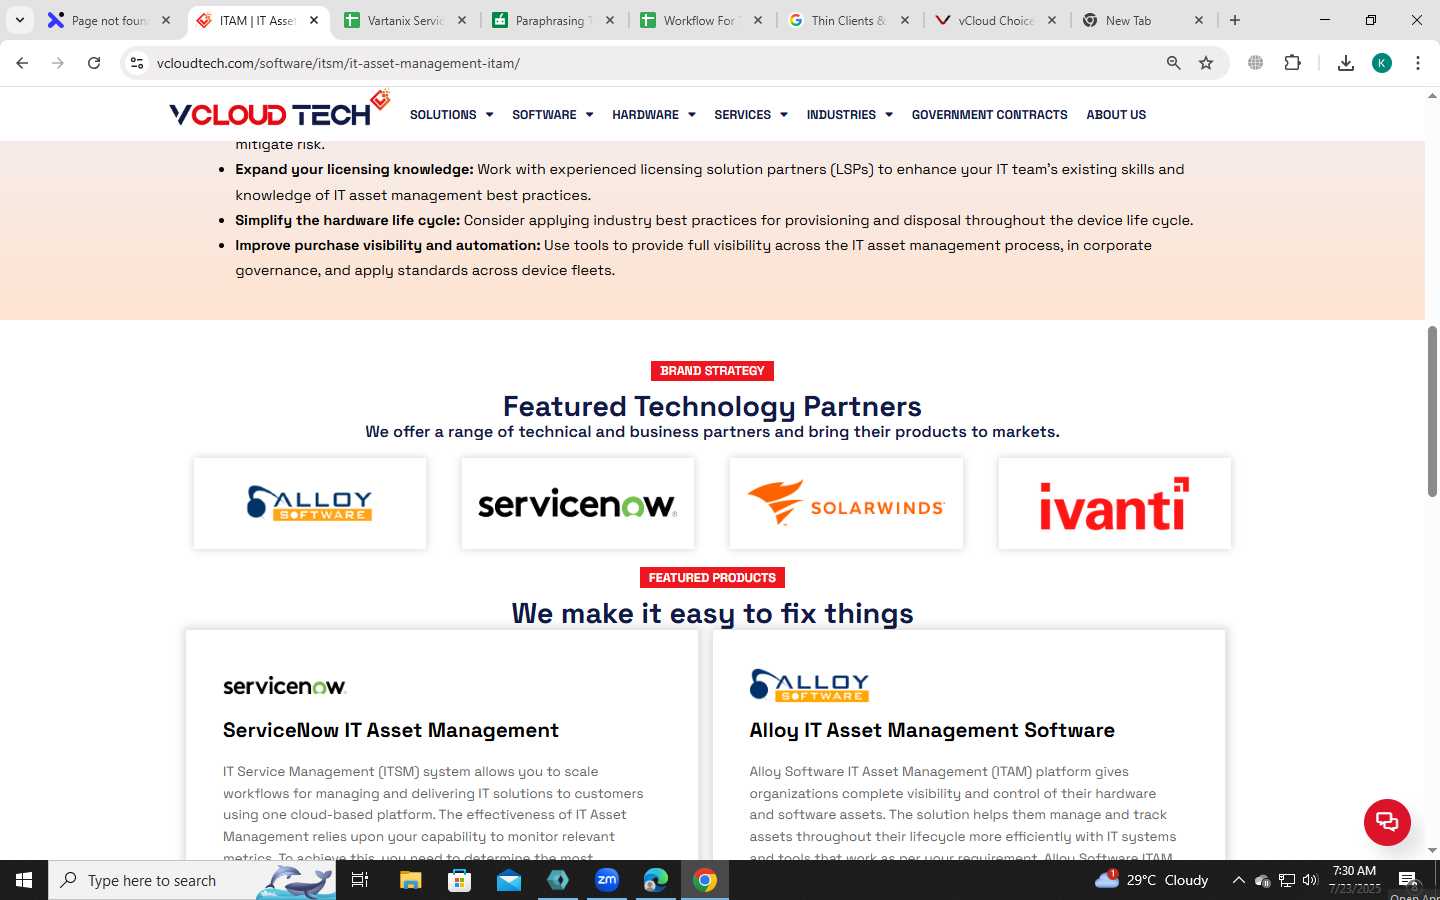Open Zoom app from taskbar
The image size is (1440, 900).
607,880
